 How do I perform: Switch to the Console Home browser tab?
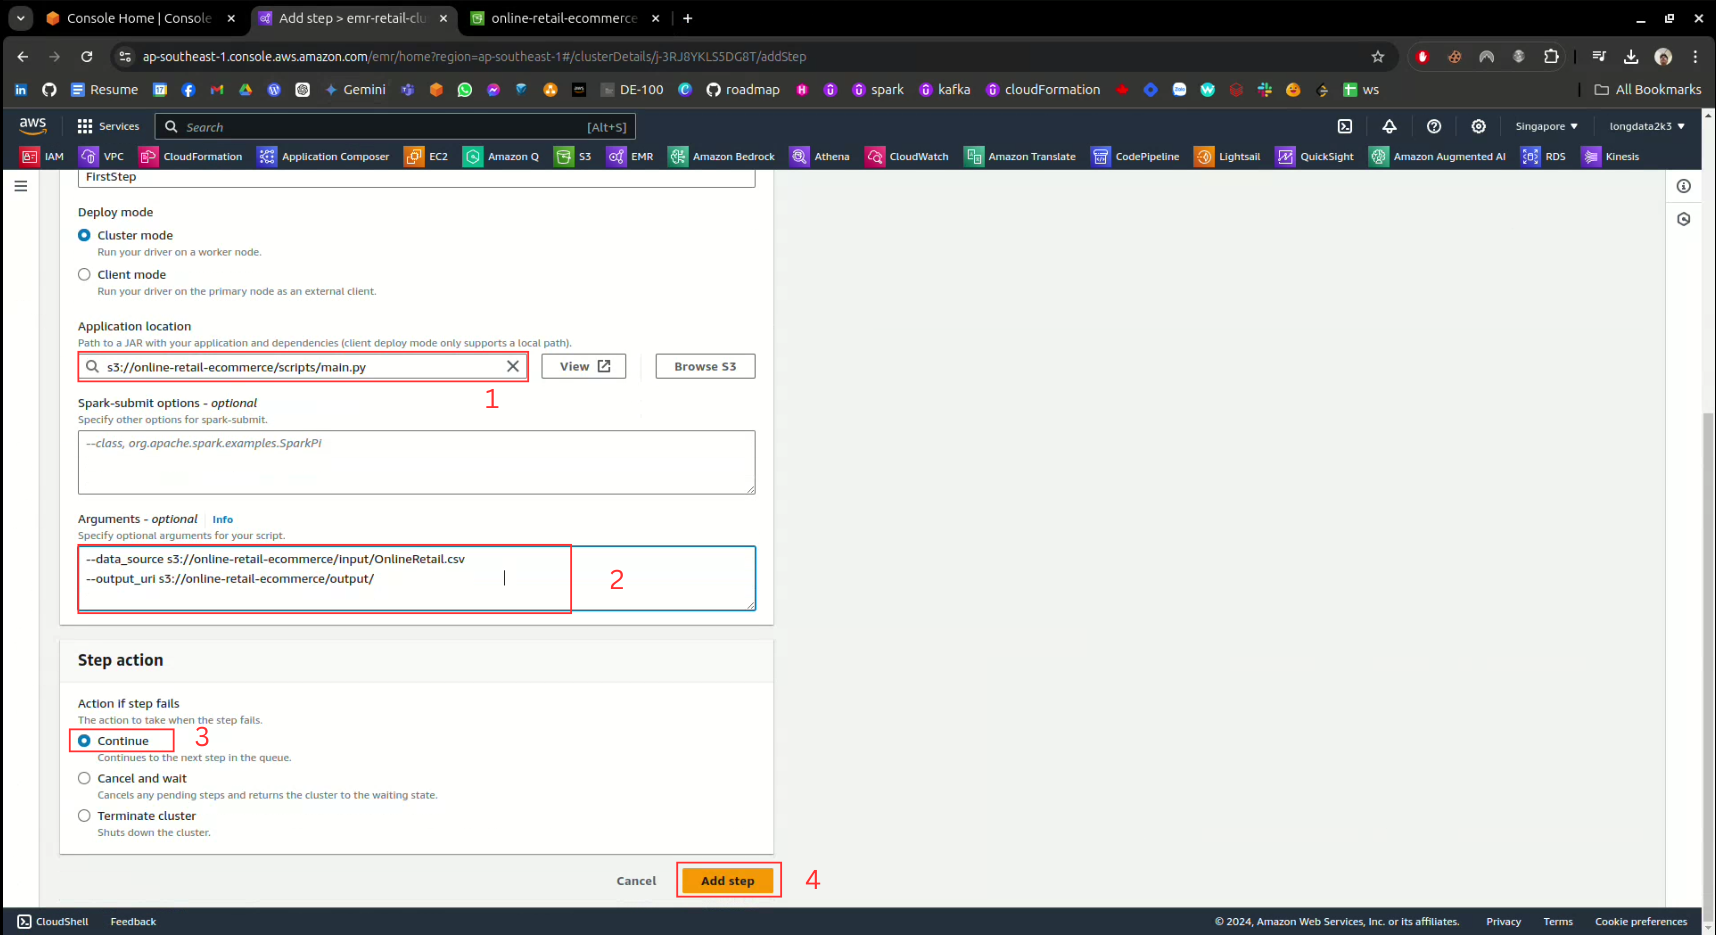tap(138, 18)
